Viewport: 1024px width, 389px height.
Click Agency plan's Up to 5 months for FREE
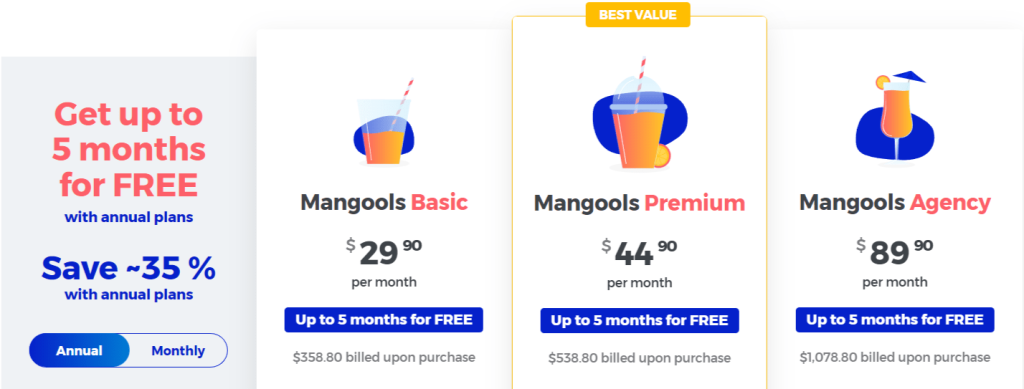pyautogui.click(x=895, y=320)
